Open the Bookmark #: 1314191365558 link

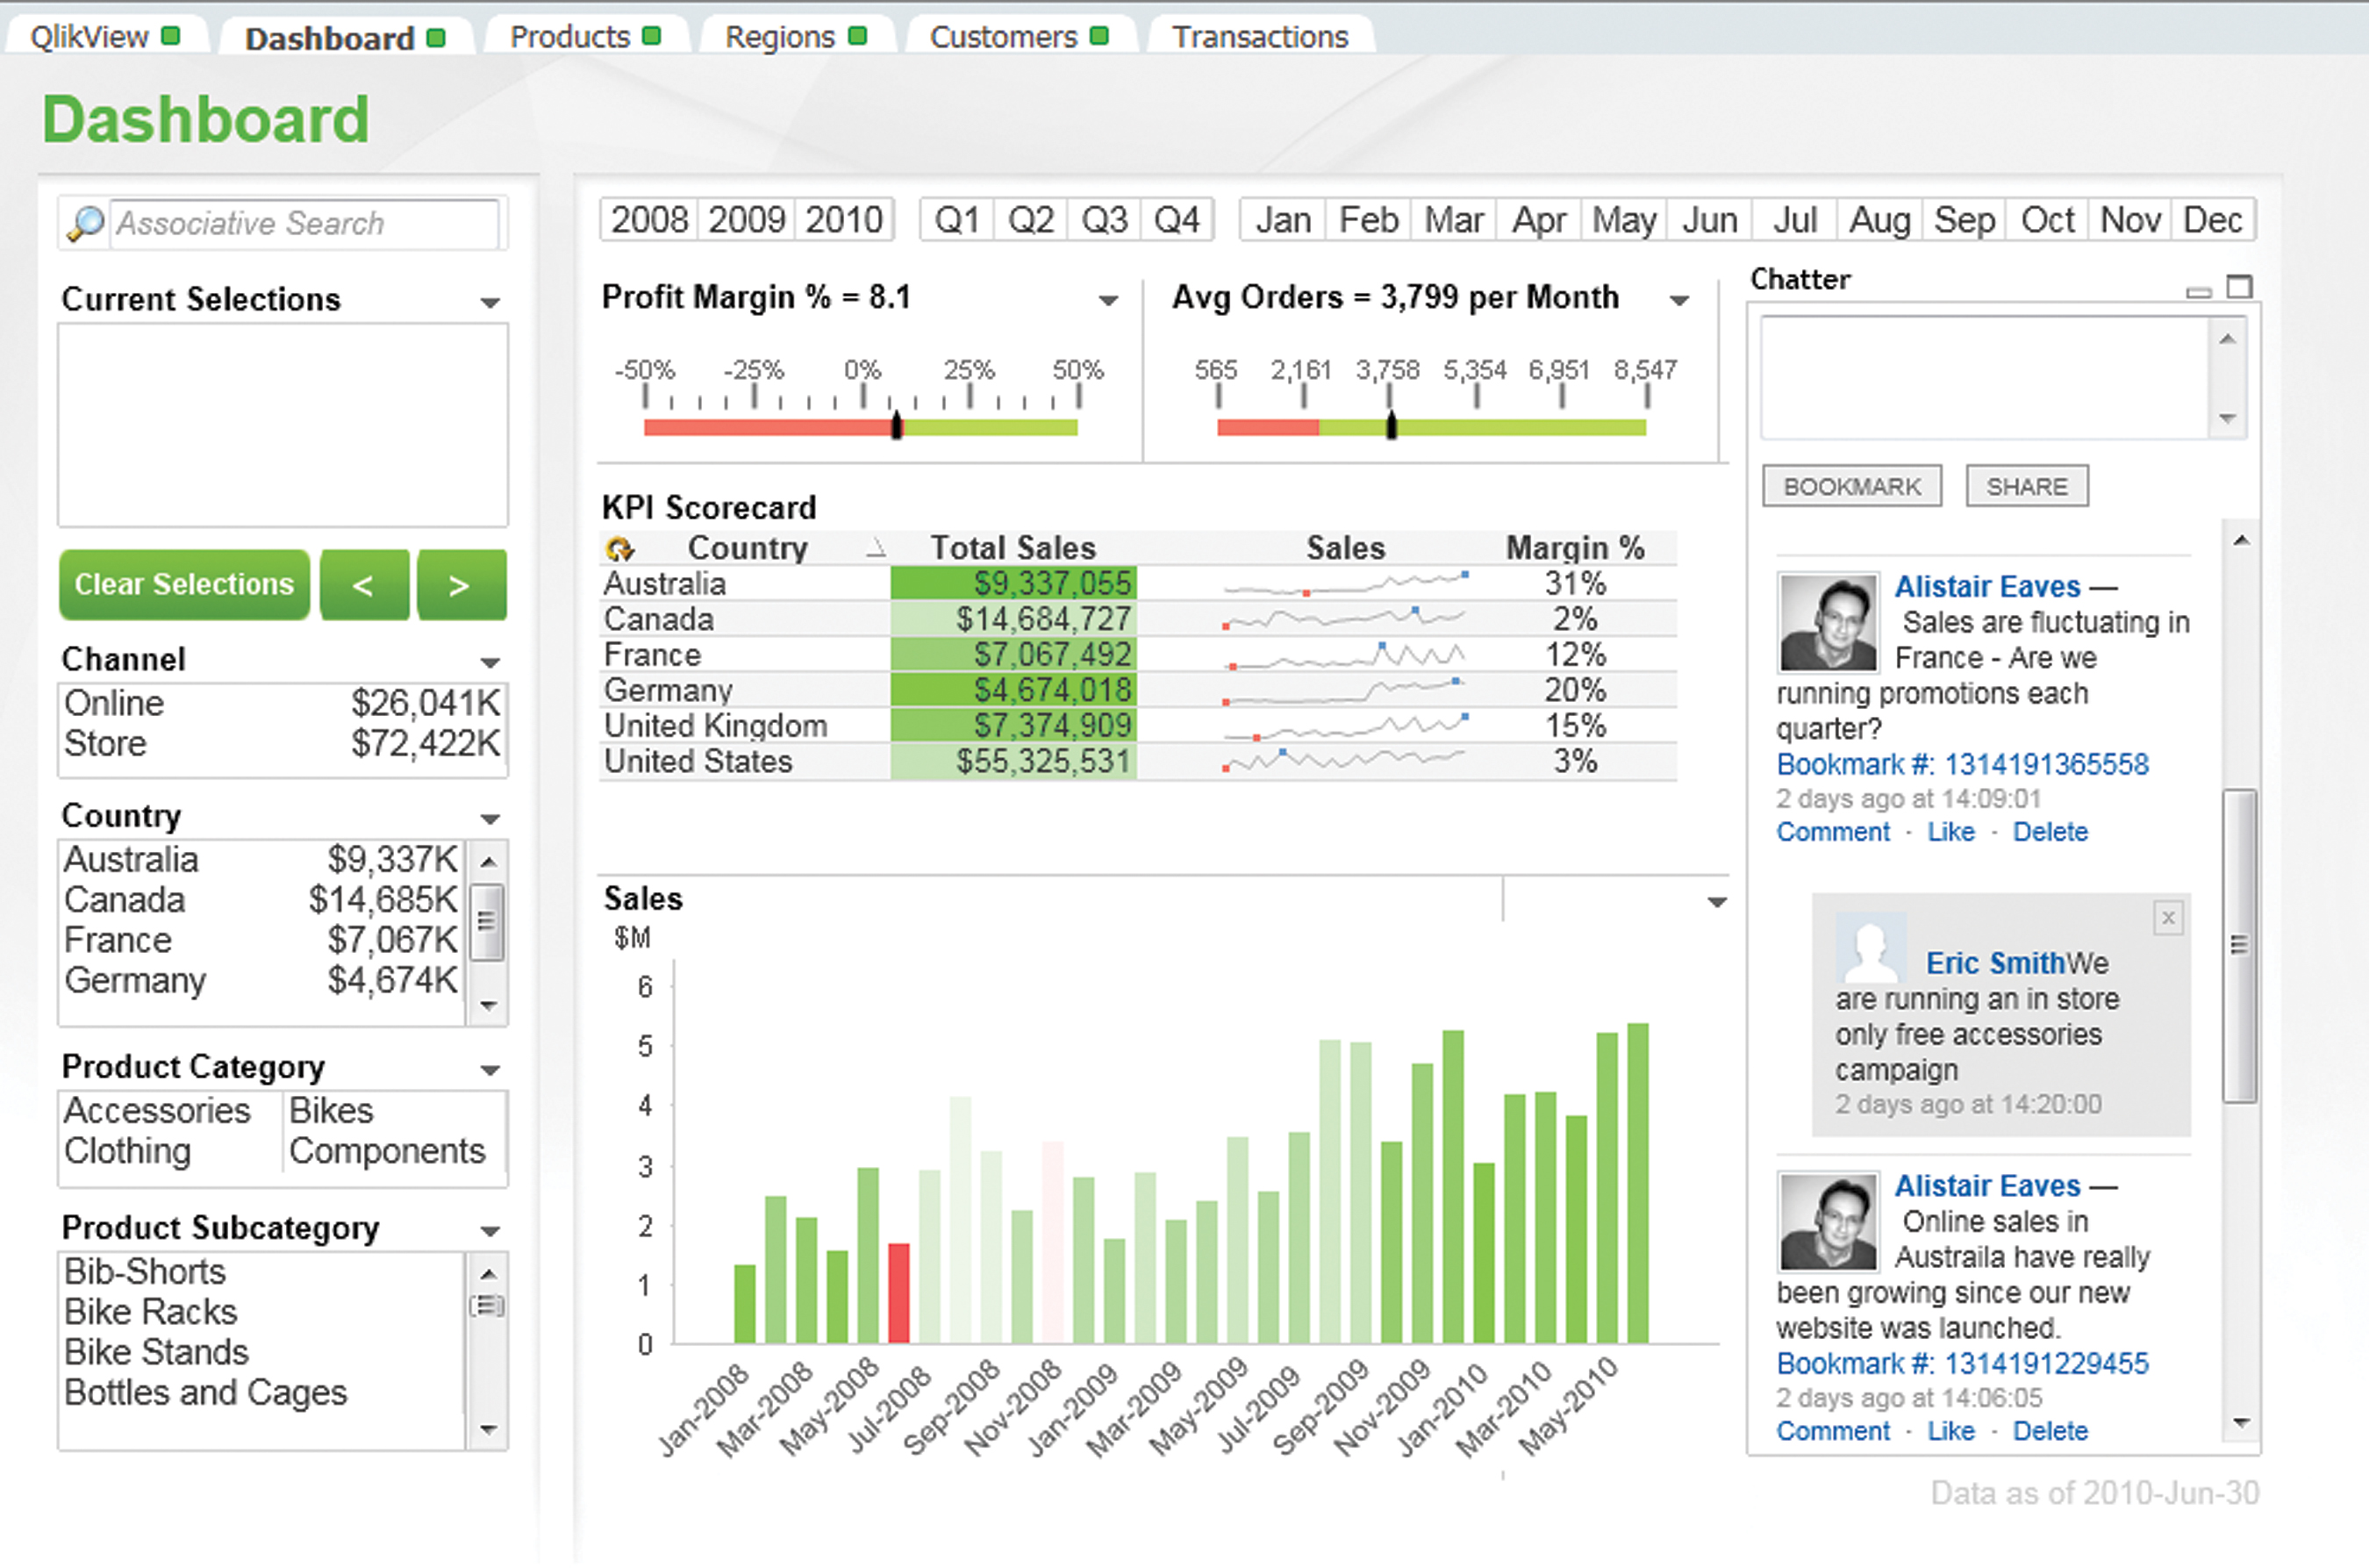[x=1961, y=765]
